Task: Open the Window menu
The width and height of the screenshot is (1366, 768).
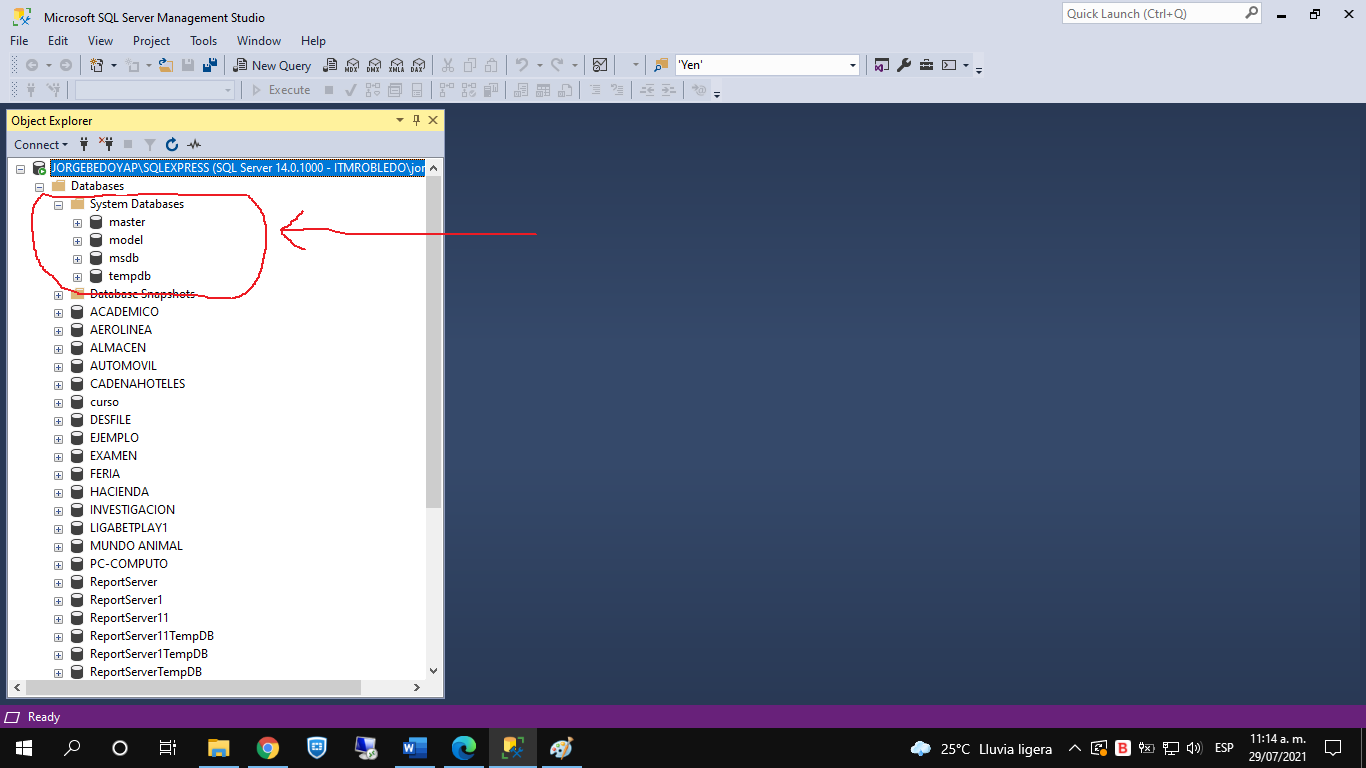Action: (259, 41)
